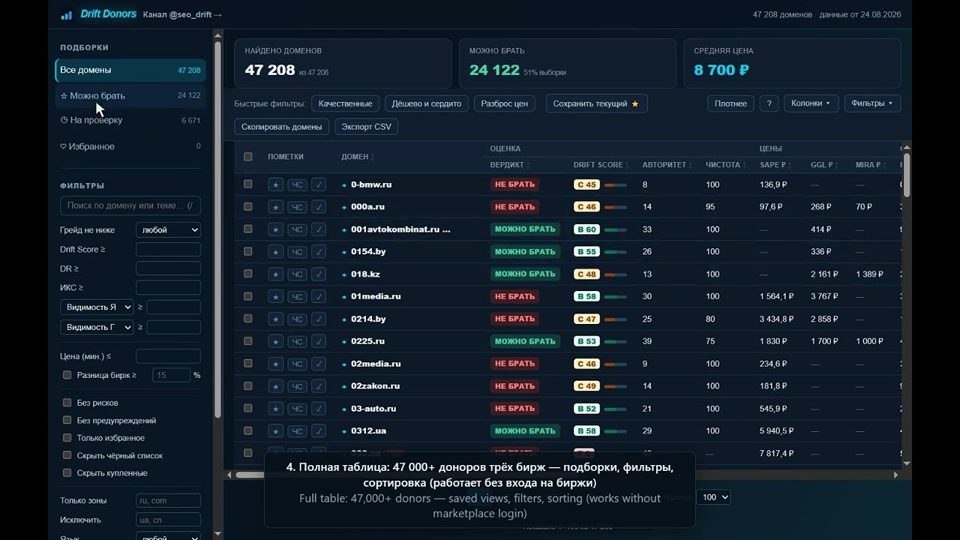The image size is (960, 540).
Task: Click the ИКС ≥ input field
Action: coord(168,287)
